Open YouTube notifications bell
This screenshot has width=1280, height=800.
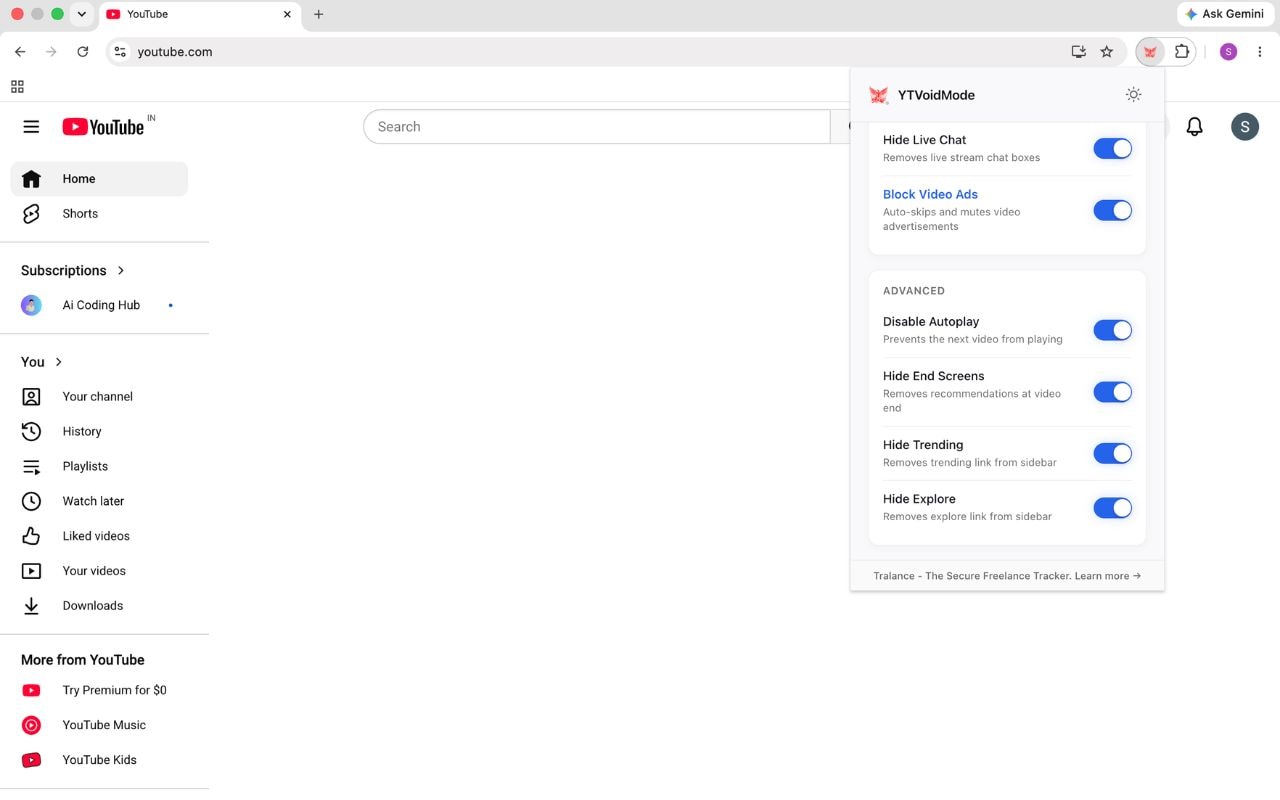point(1194,127)
